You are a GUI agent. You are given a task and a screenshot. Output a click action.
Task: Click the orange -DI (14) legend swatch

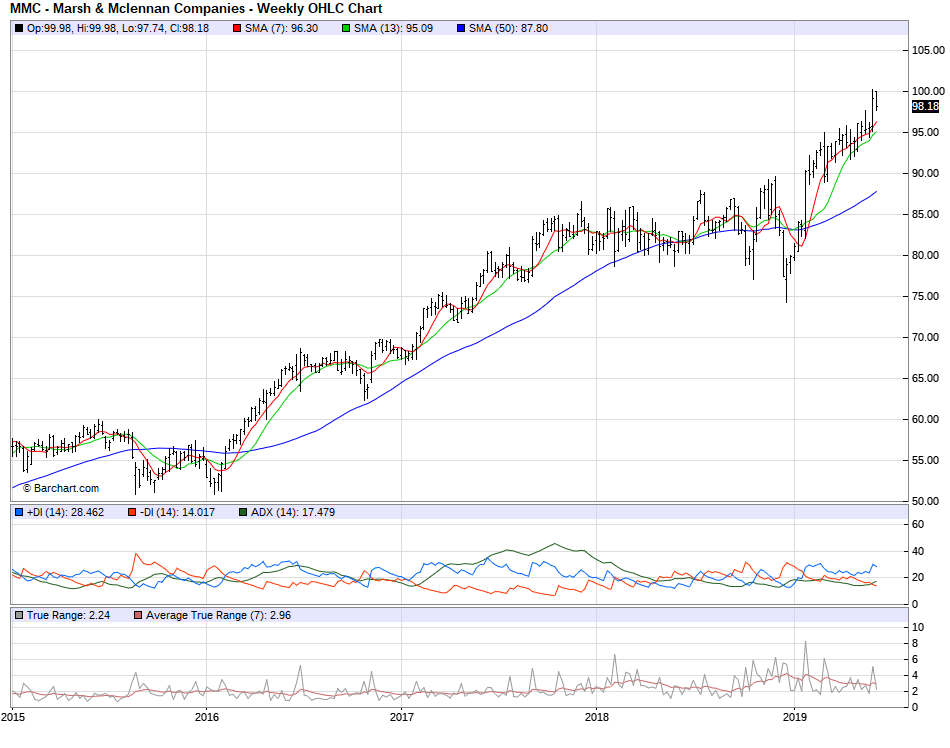[x=132, y=512]
